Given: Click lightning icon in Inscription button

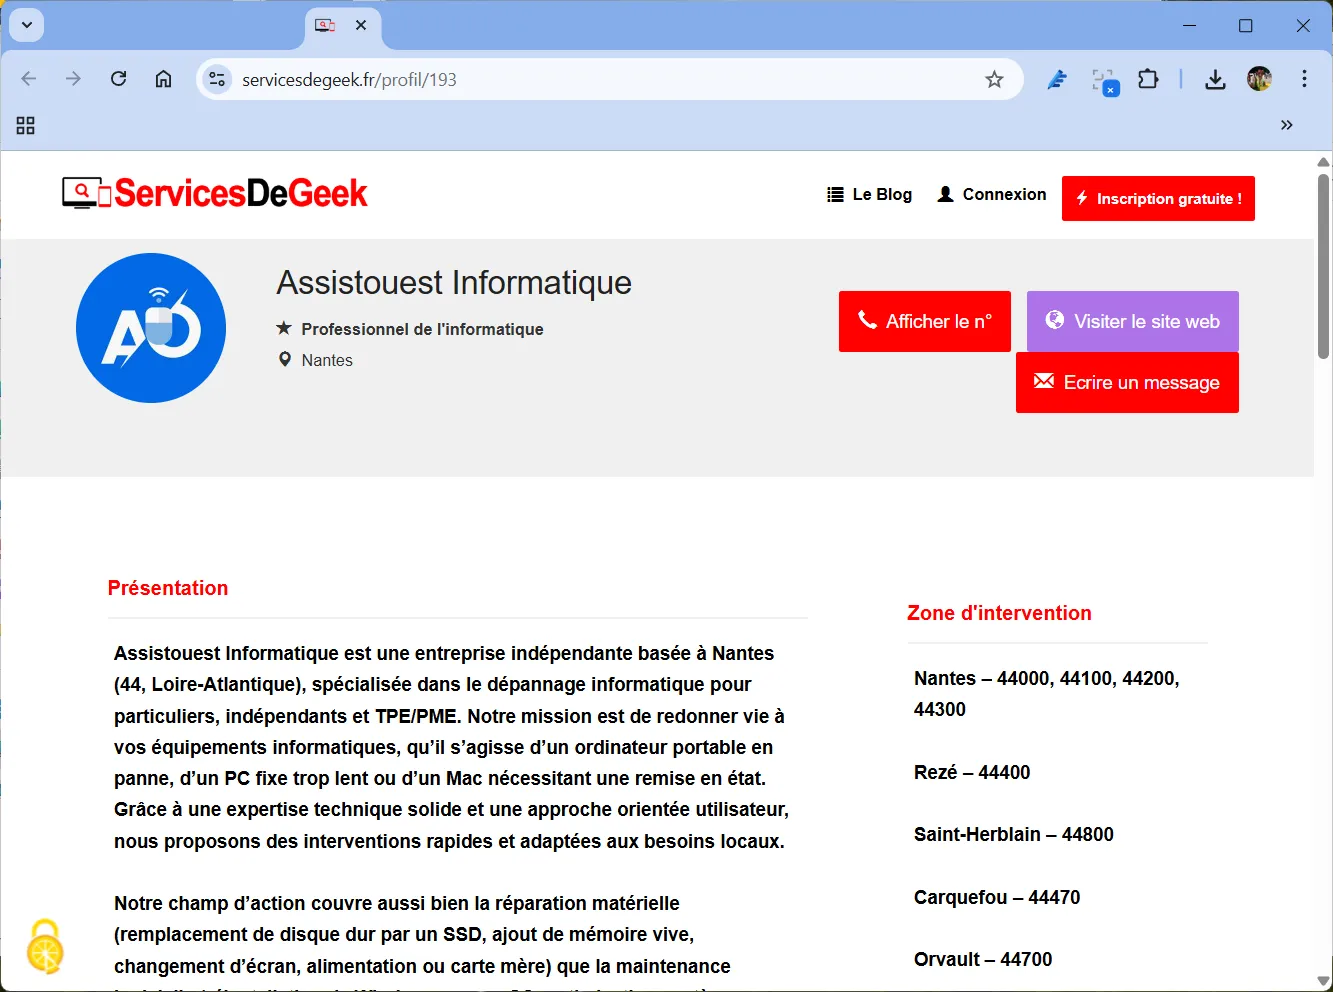Looking at the screenshot, I should pos(1082,198).
